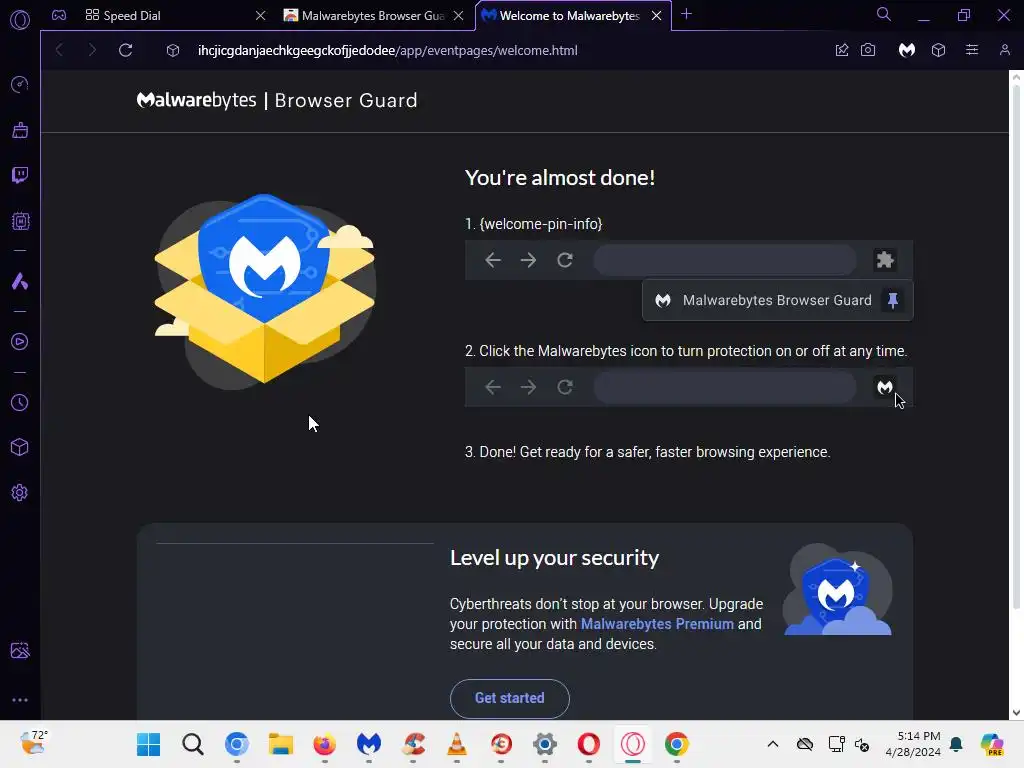Open Settings gear in sidebar
This screenshot has height=768, width=1024.
click(20, 492)
